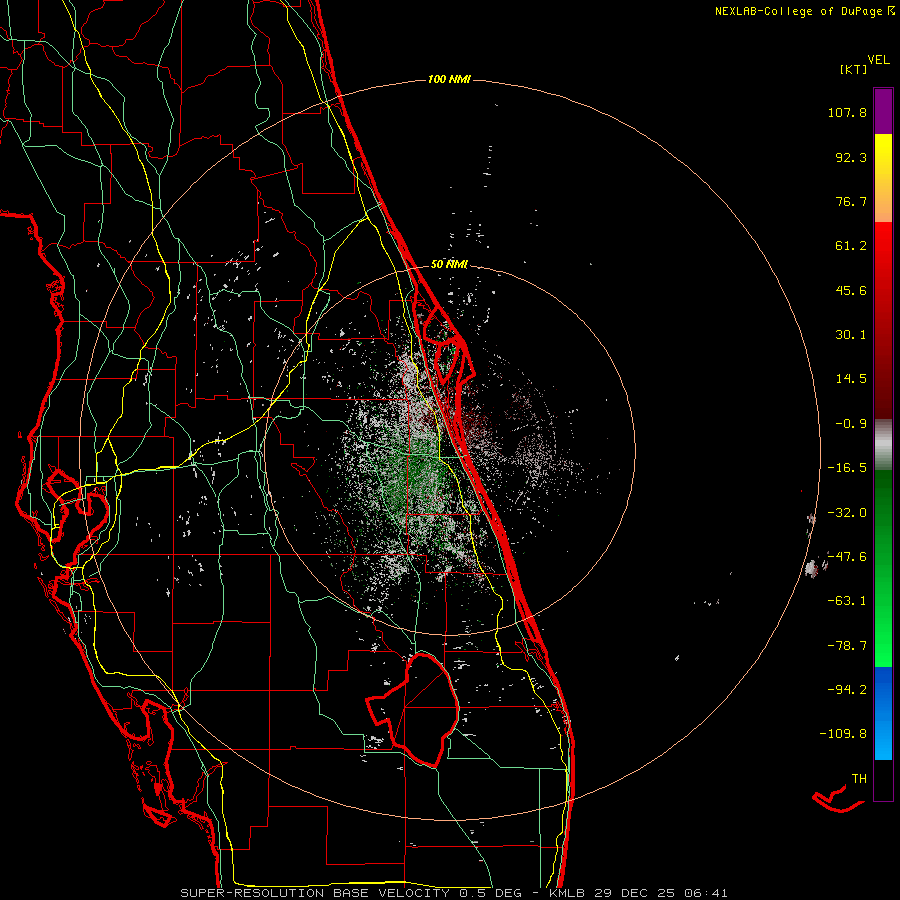The width and height of the screenshot is (900, 900).
Task: Select the -63.1 legend value
Action: 847,601
